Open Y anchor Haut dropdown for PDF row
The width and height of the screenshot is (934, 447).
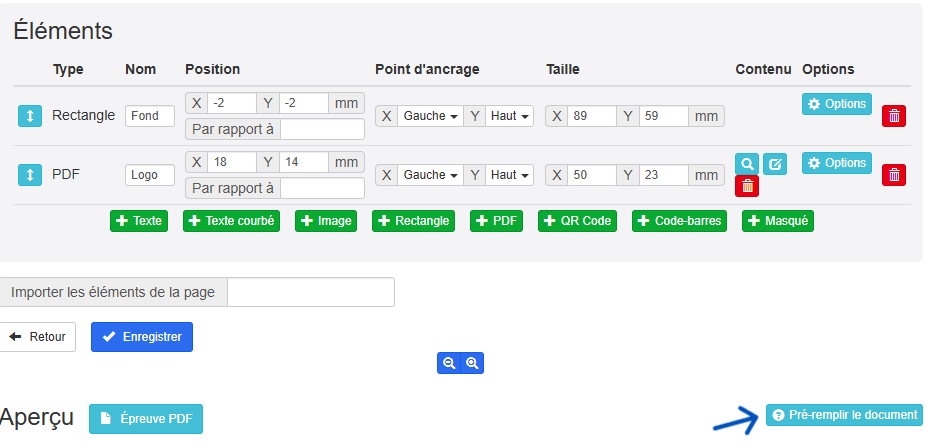(x=510, y=175)
